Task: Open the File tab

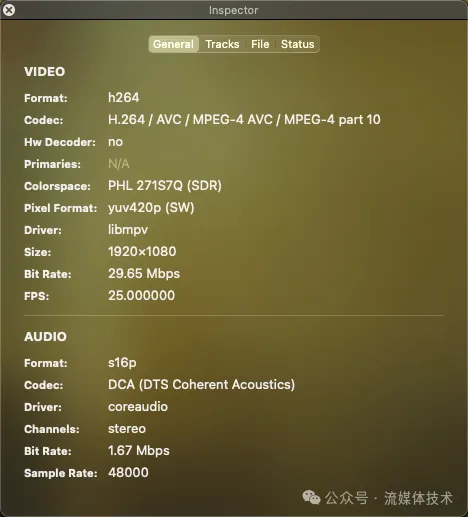Action: pyautogui.click(x=260, y=44)
